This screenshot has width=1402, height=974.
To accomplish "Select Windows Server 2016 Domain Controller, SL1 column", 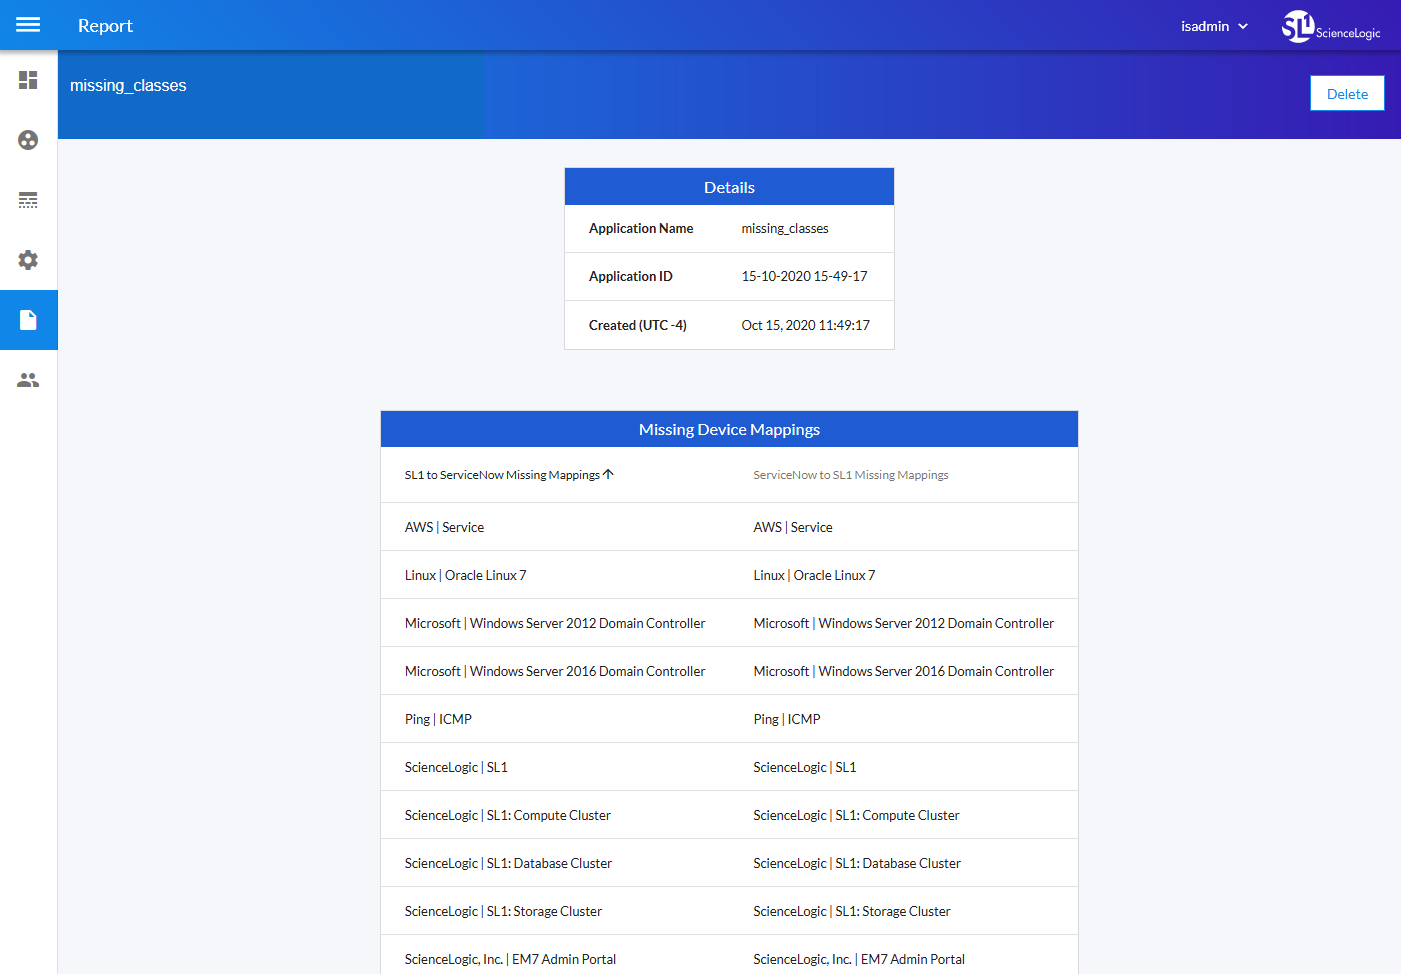I will click(555, 671).
